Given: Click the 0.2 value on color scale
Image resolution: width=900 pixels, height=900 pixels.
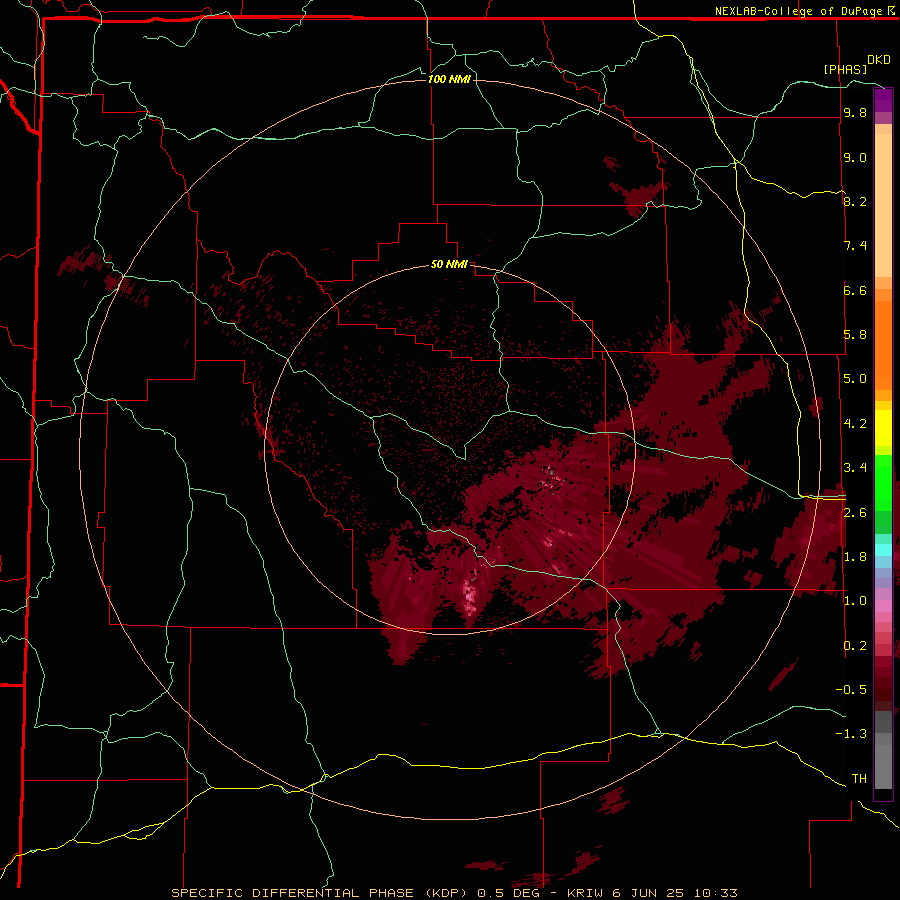Looking at the screenshot, I should coord(855,646).
